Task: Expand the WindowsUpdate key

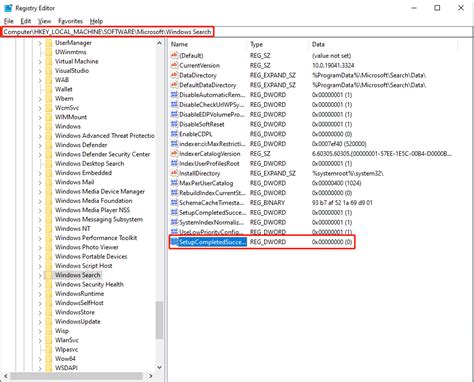Action: pos(40,322)
